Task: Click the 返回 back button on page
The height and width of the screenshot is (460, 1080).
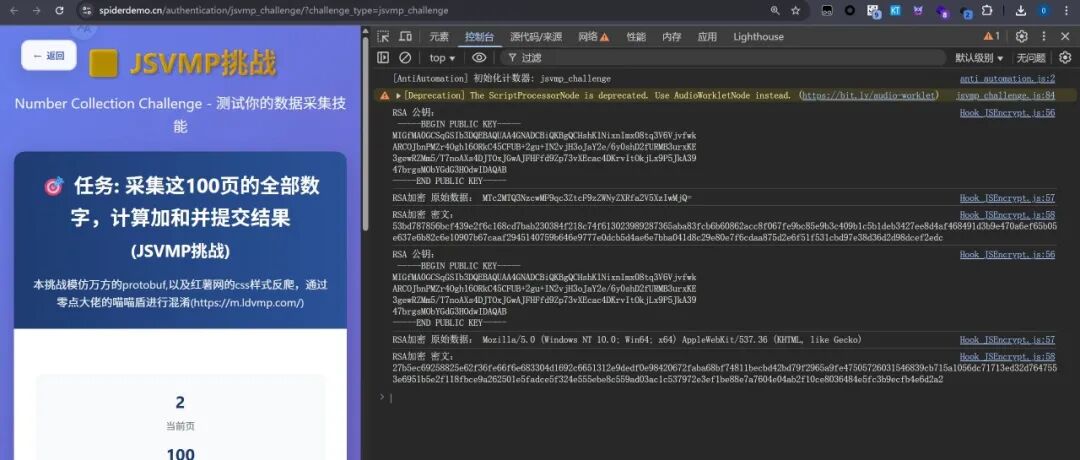Action: pos(48,56)
